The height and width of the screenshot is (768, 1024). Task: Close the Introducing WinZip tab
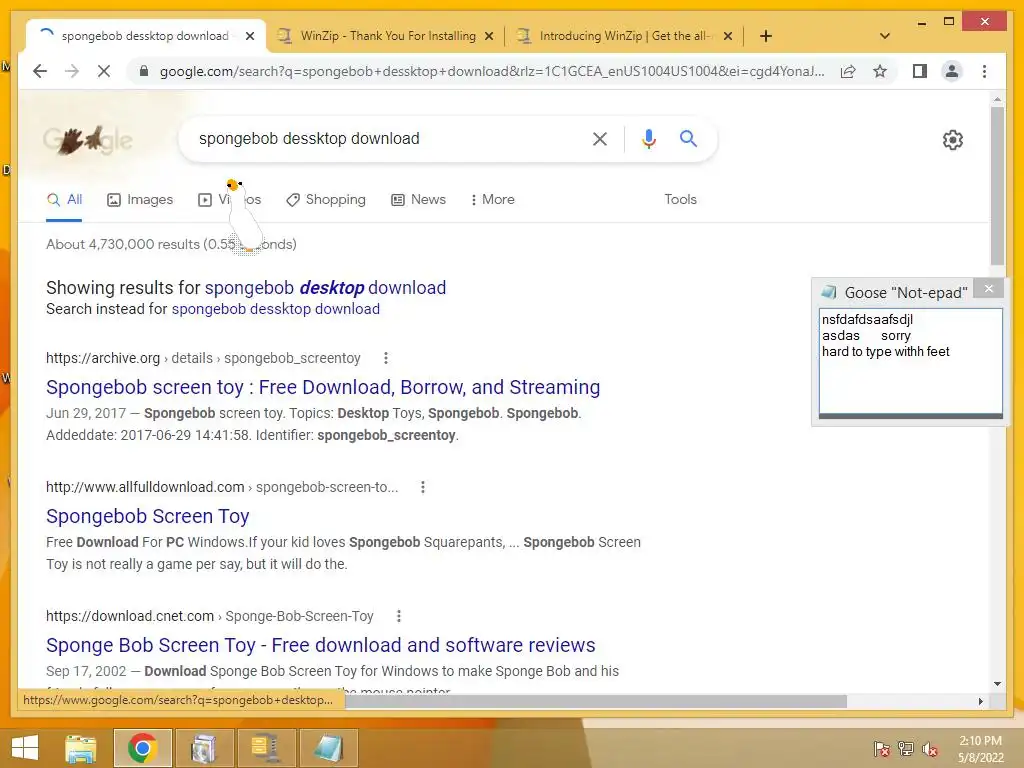pos(728,36)
